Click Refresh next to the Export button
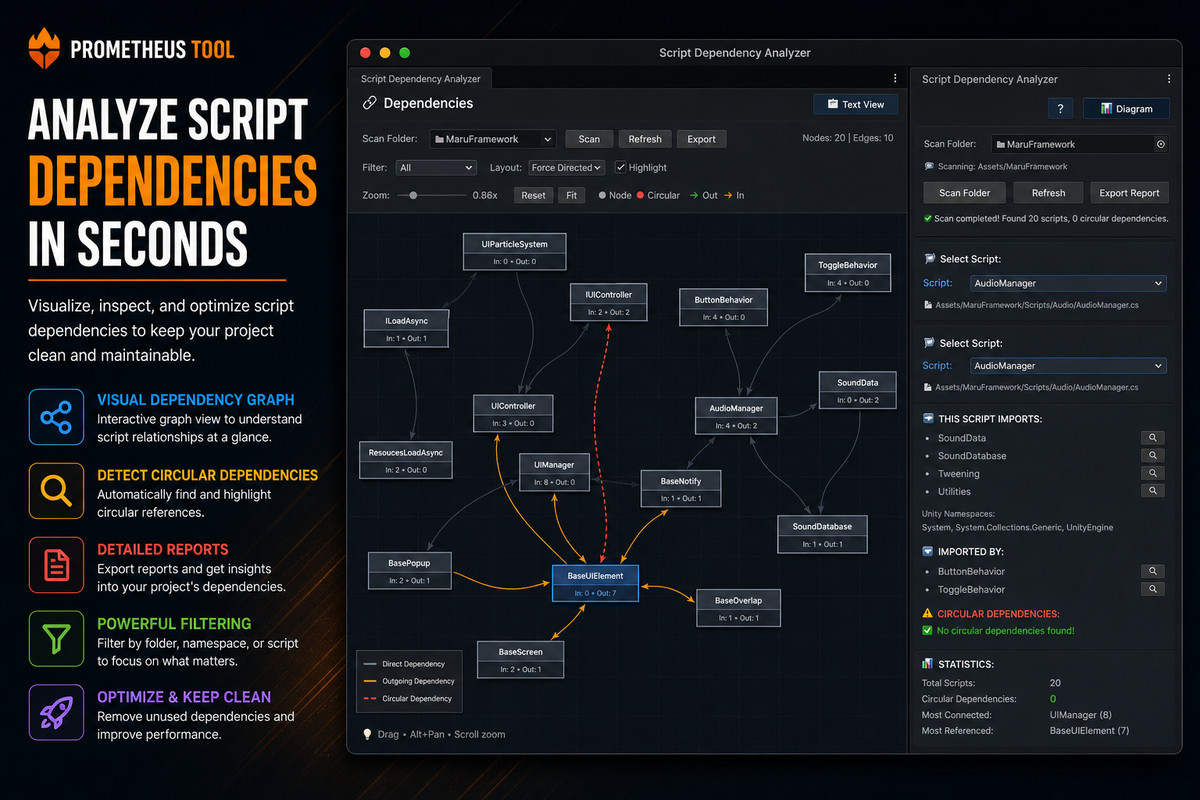The height and width of the screenshot is (800, 1200). [x=645, y=139]
